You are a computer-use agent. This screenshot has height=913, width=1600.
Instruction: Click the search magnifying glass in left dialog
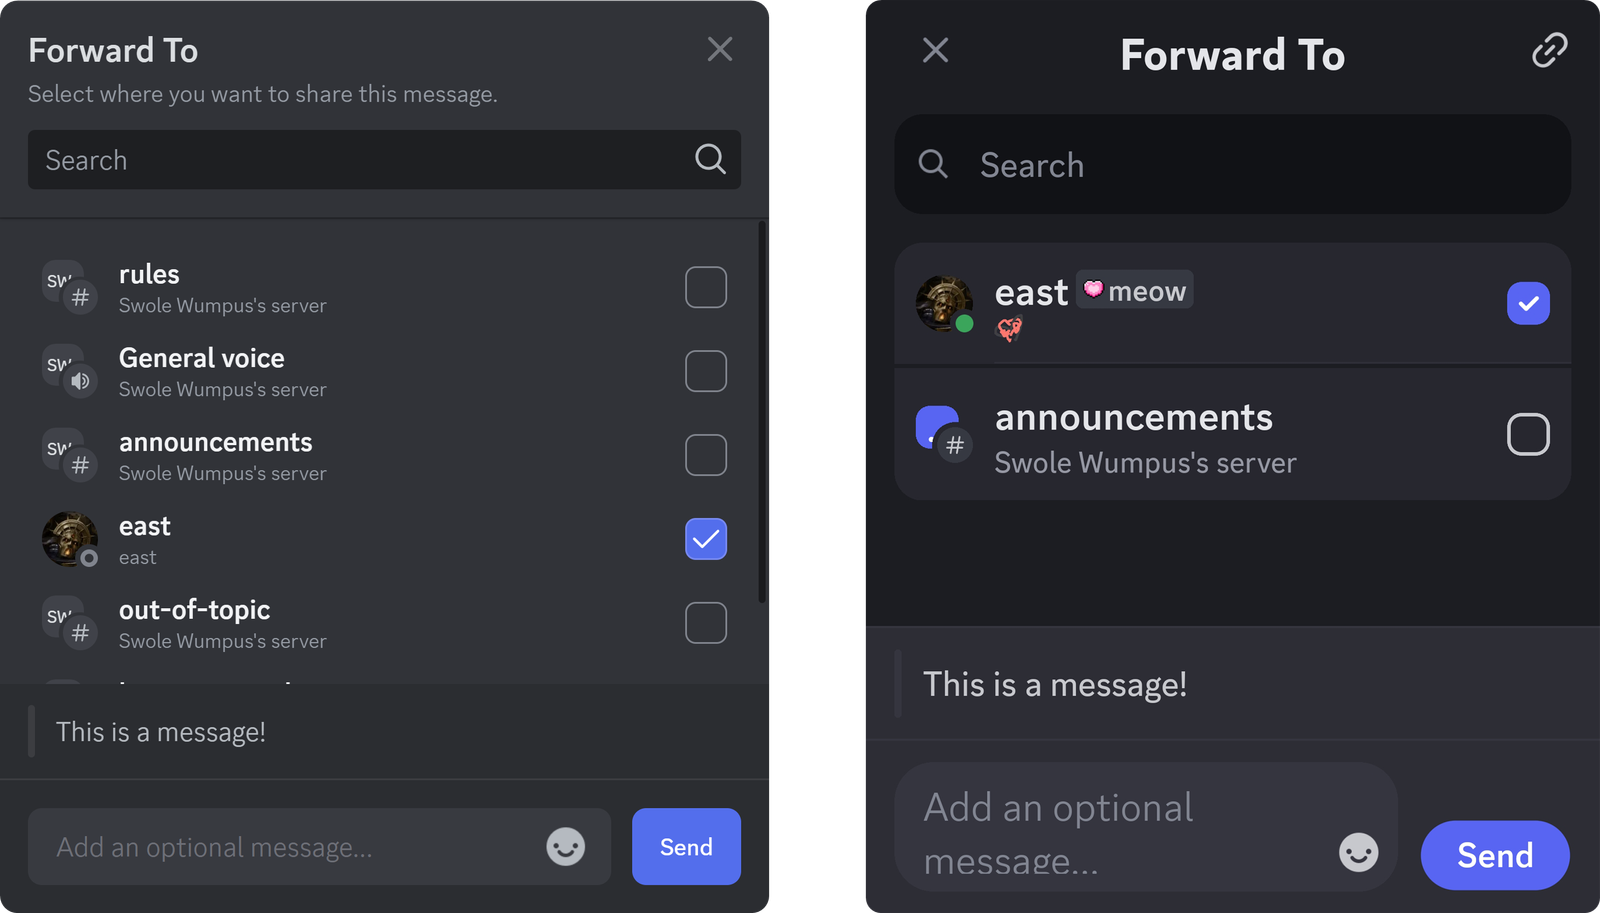click(x=710, y=159)
